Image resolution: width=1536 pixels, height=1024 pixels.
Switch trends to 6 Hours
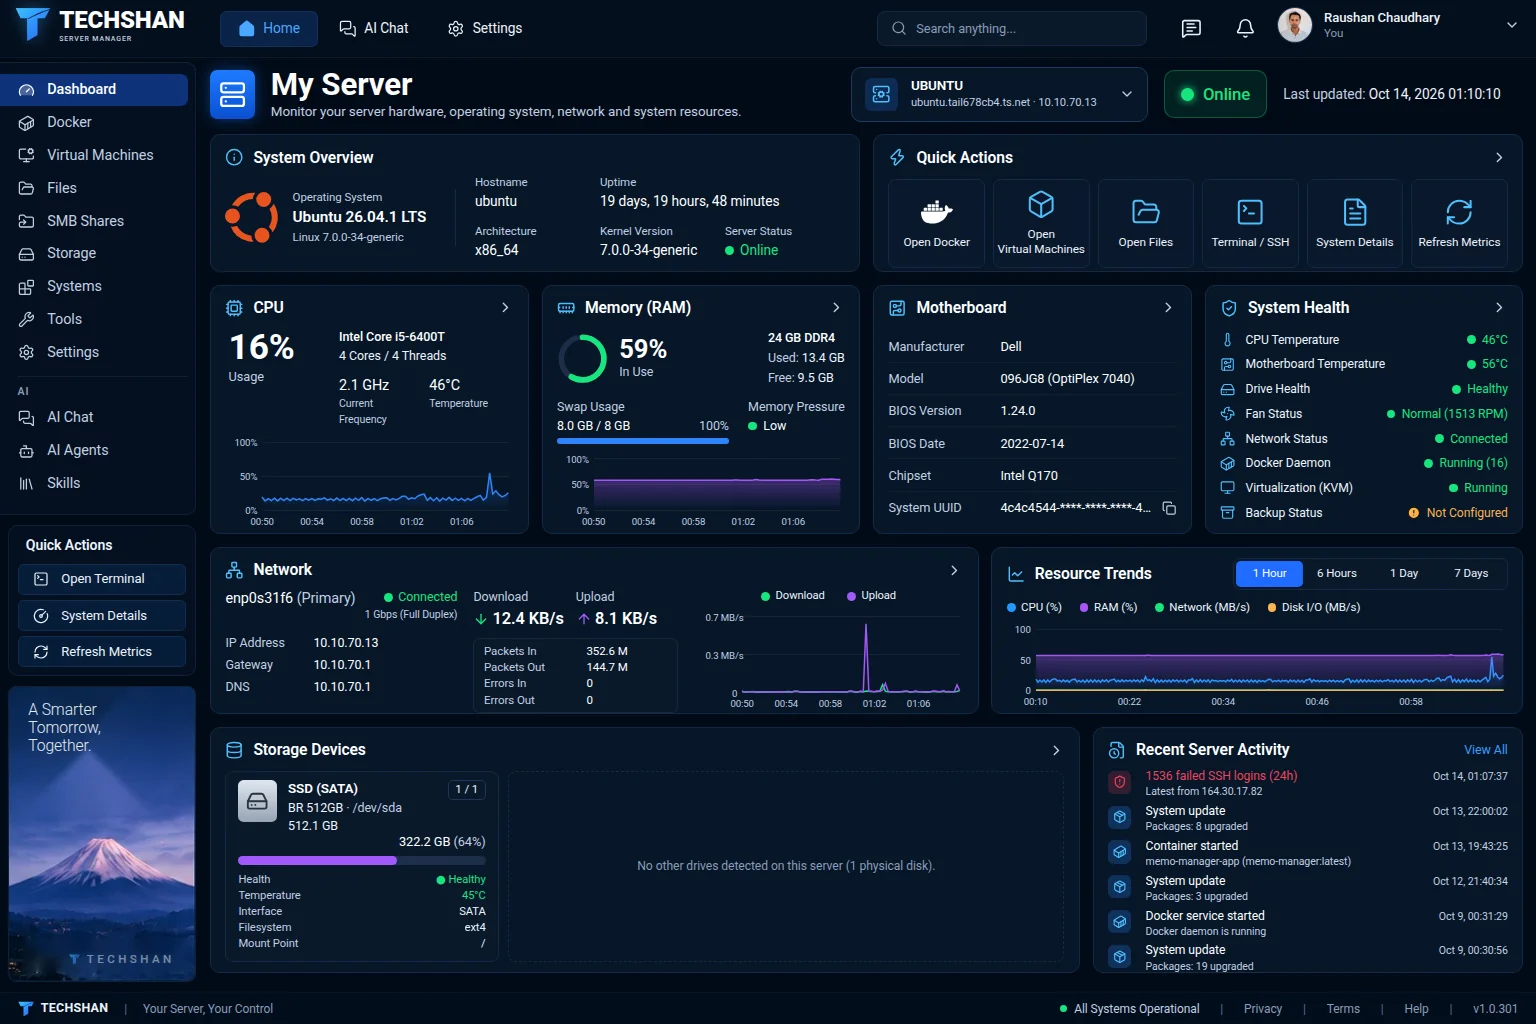(1336, 573)
